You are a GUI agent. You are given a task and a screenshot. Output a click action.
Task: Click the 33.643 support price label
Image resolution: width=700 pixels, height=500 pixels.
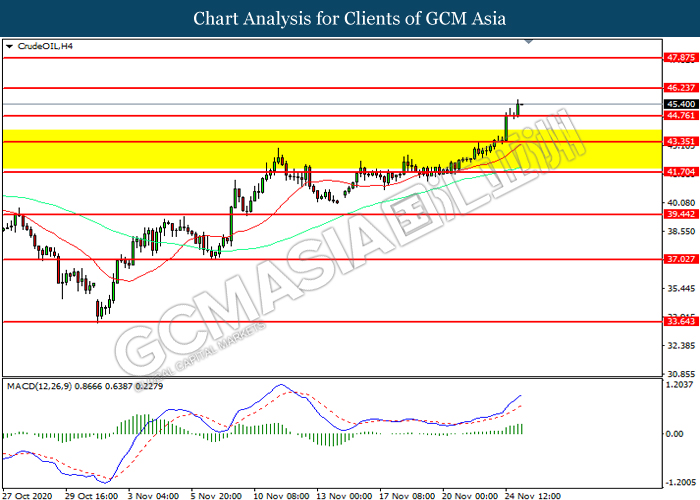pos(680,321)
